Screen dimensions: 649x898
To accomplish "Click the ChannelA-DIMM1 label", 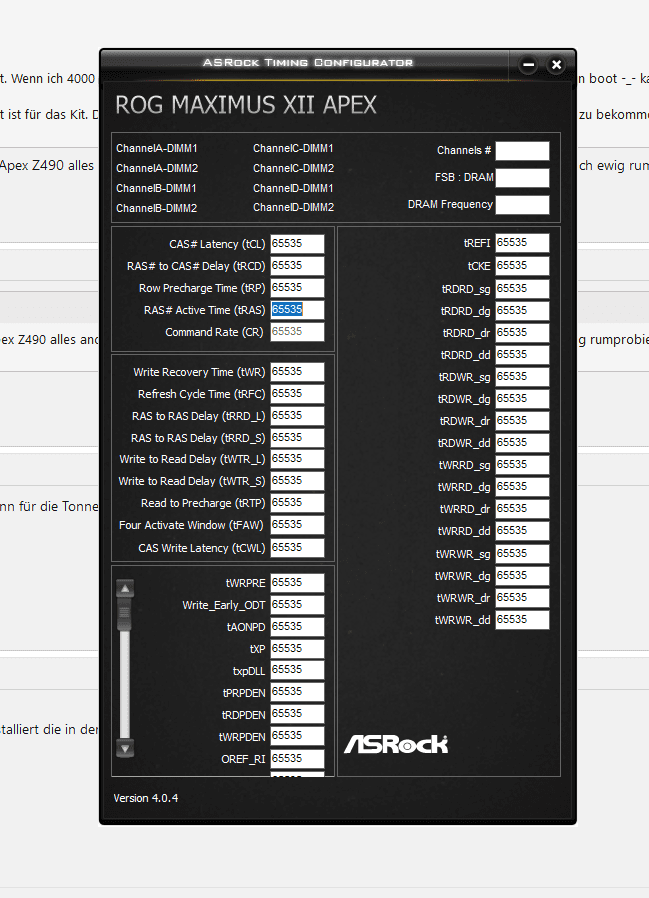I will [x=156, y=148].
